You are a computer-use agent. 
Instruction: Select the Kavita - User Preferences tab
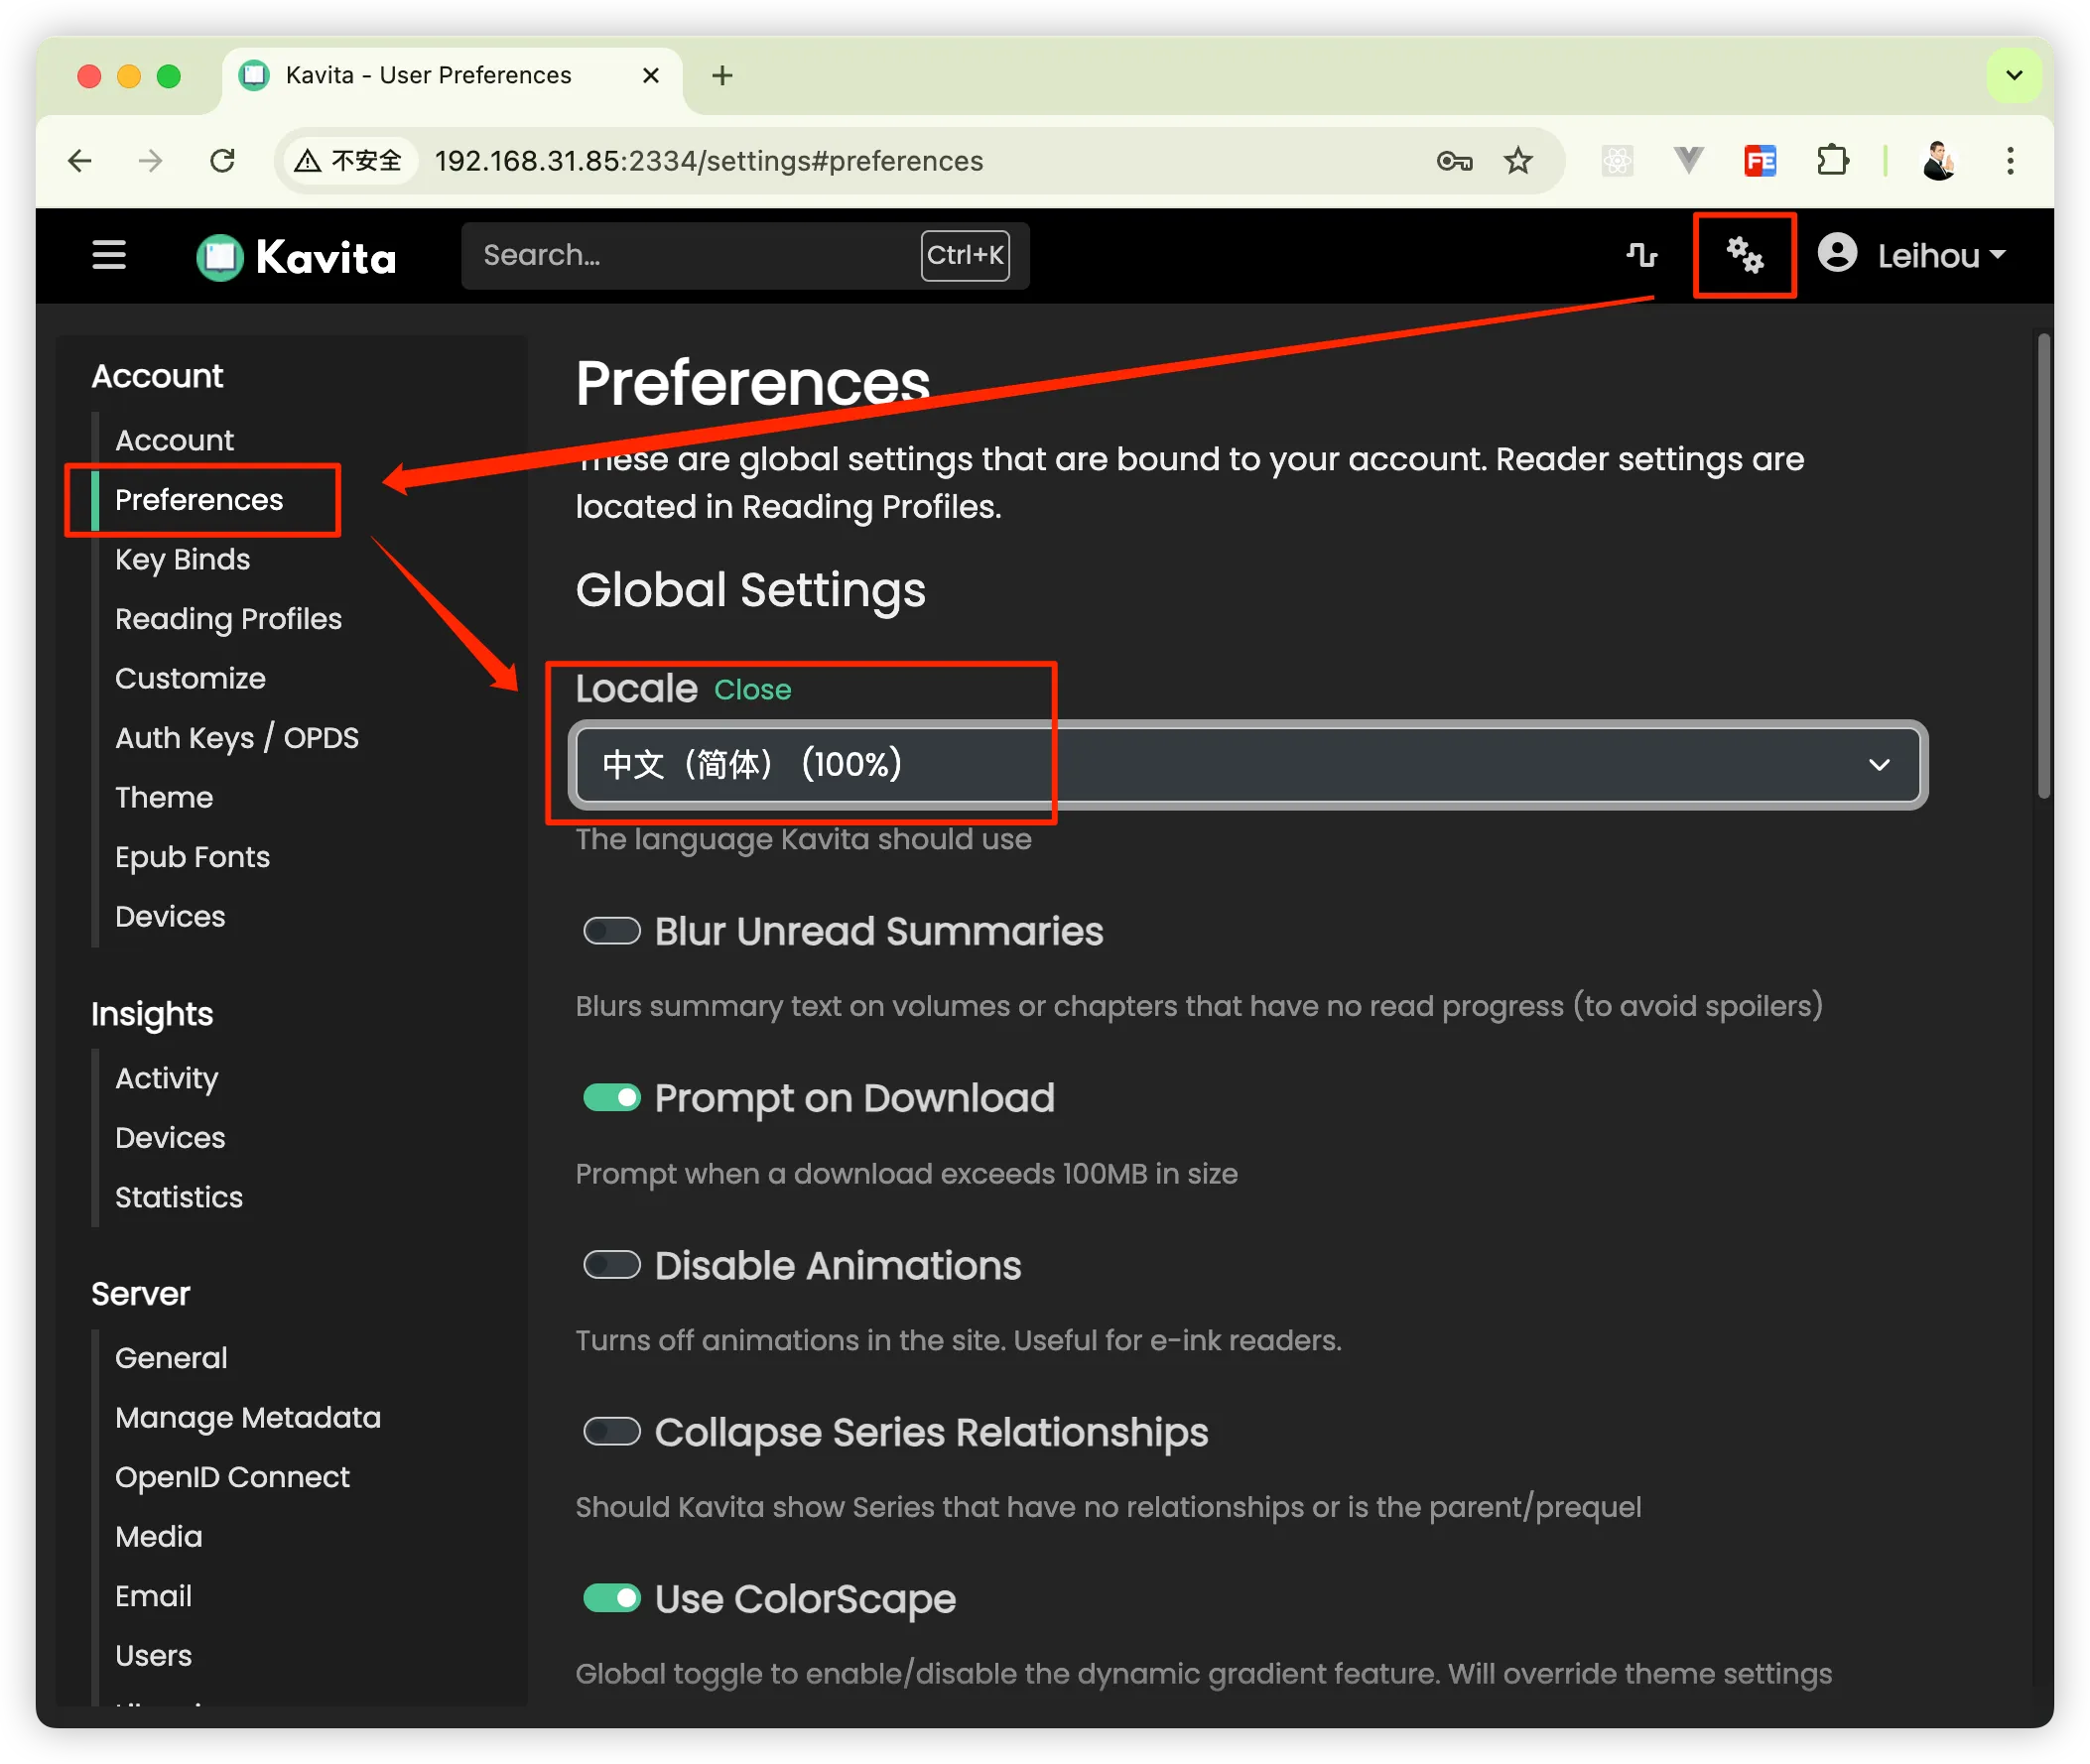pos(453,76)
